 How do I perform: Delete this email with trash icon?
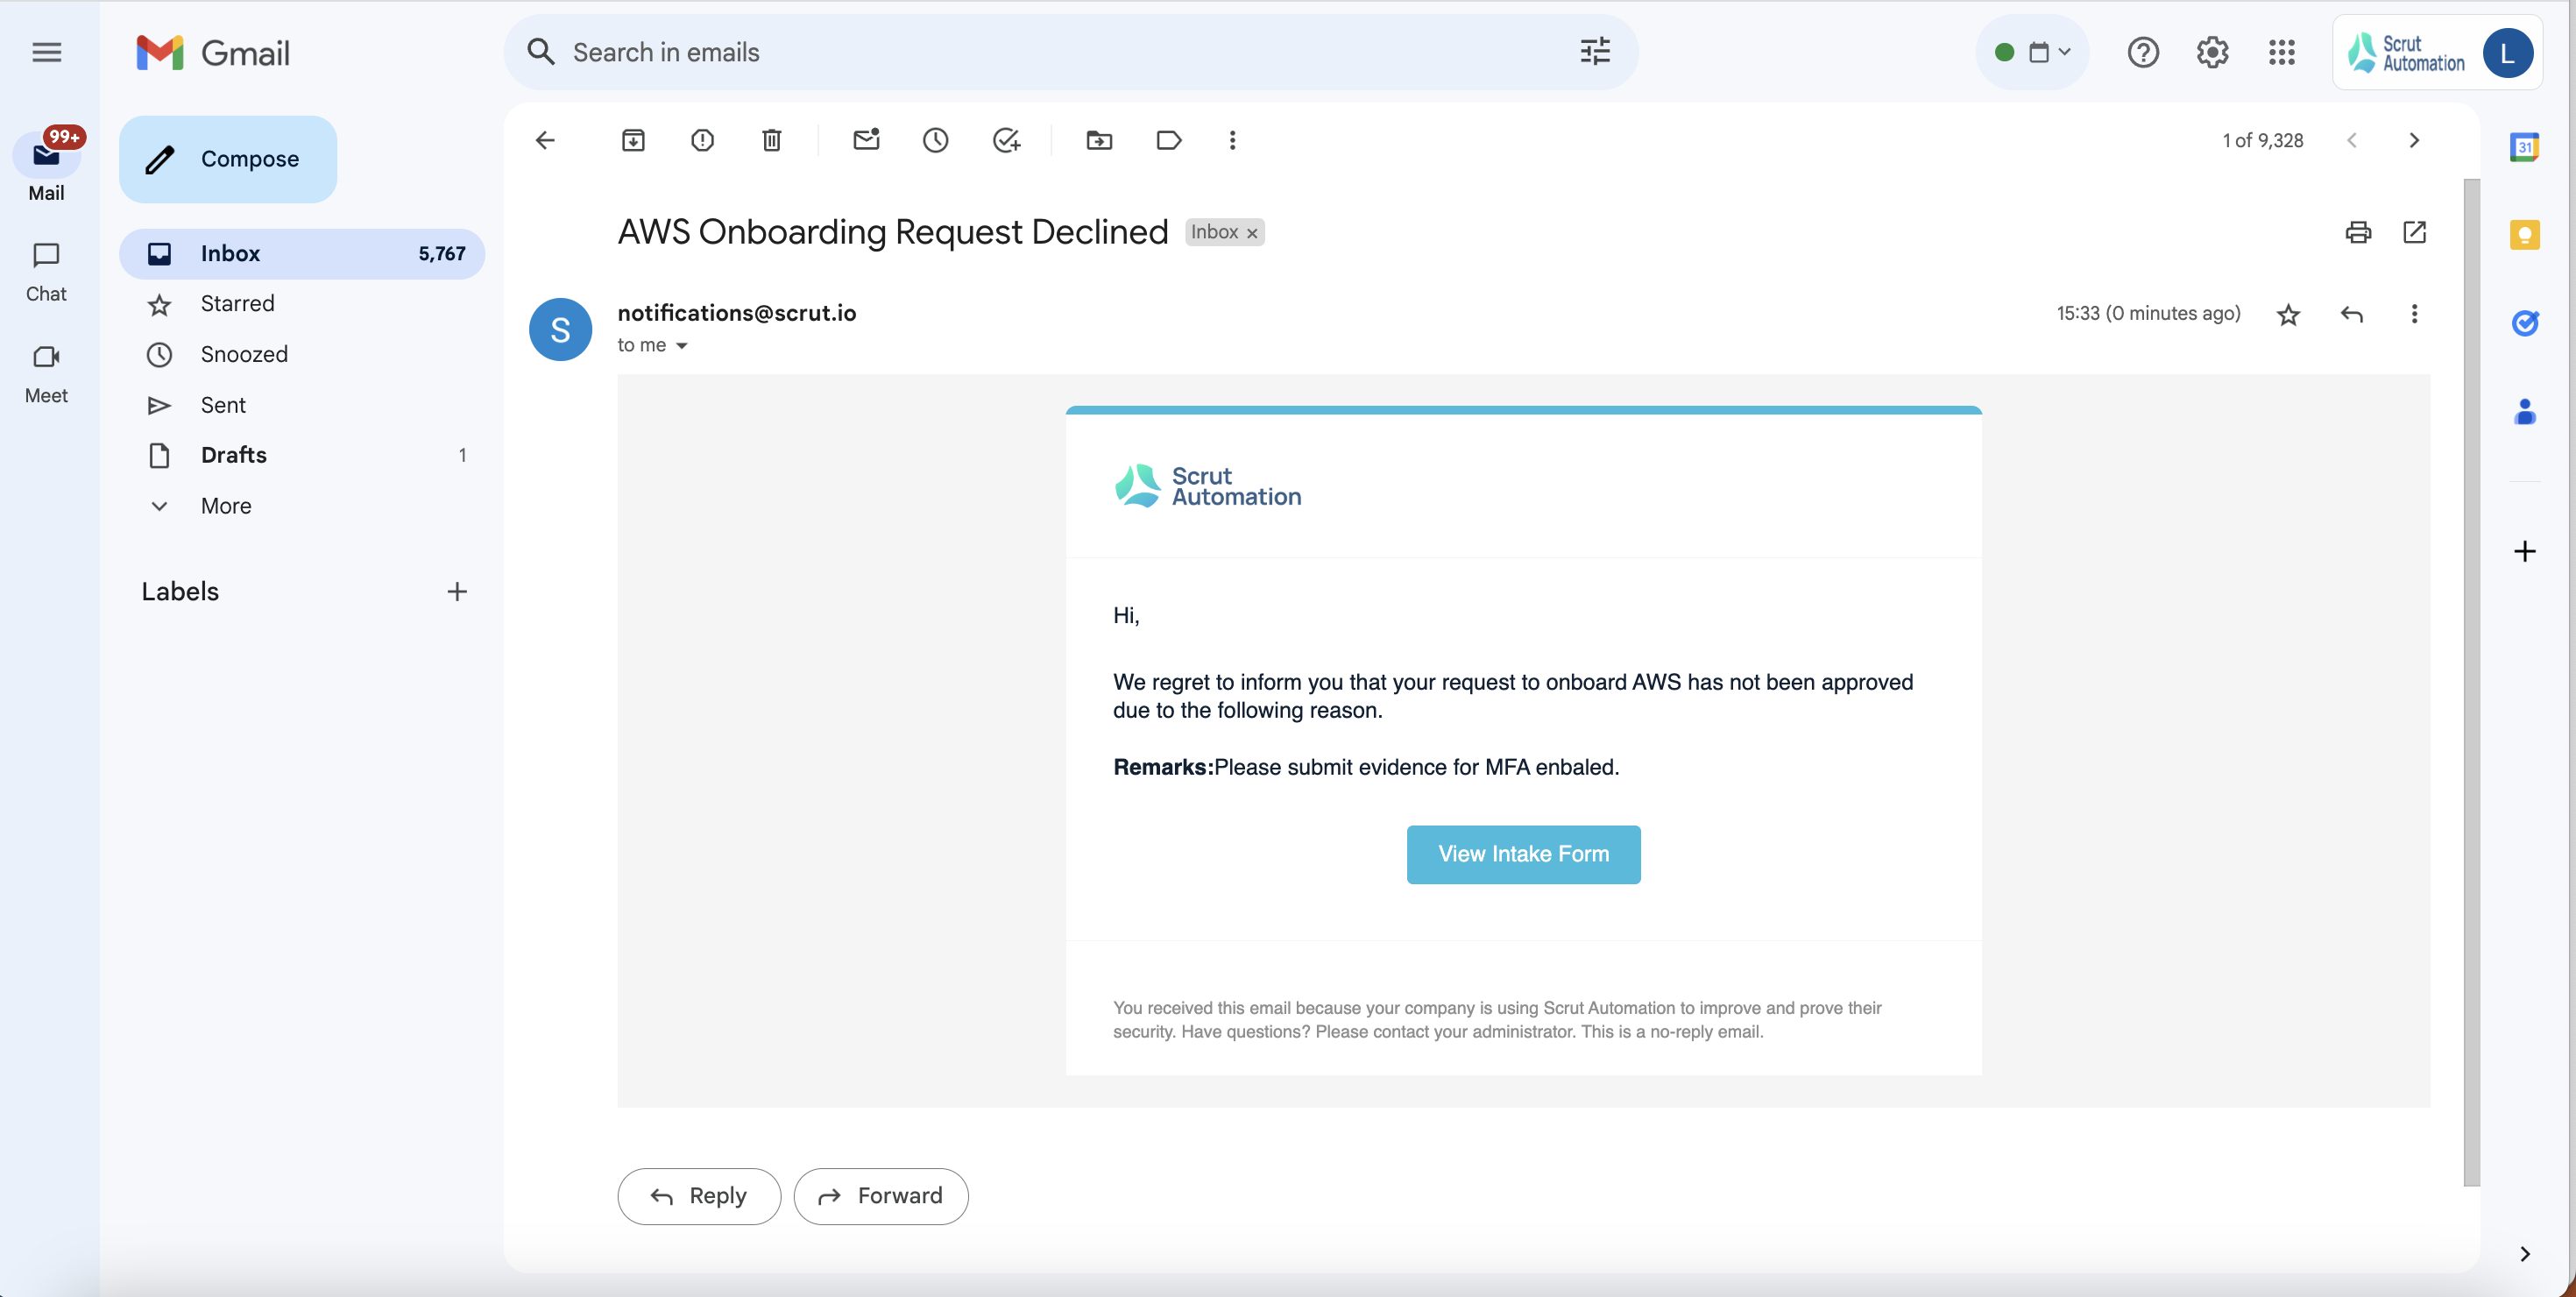click(771, 140)
